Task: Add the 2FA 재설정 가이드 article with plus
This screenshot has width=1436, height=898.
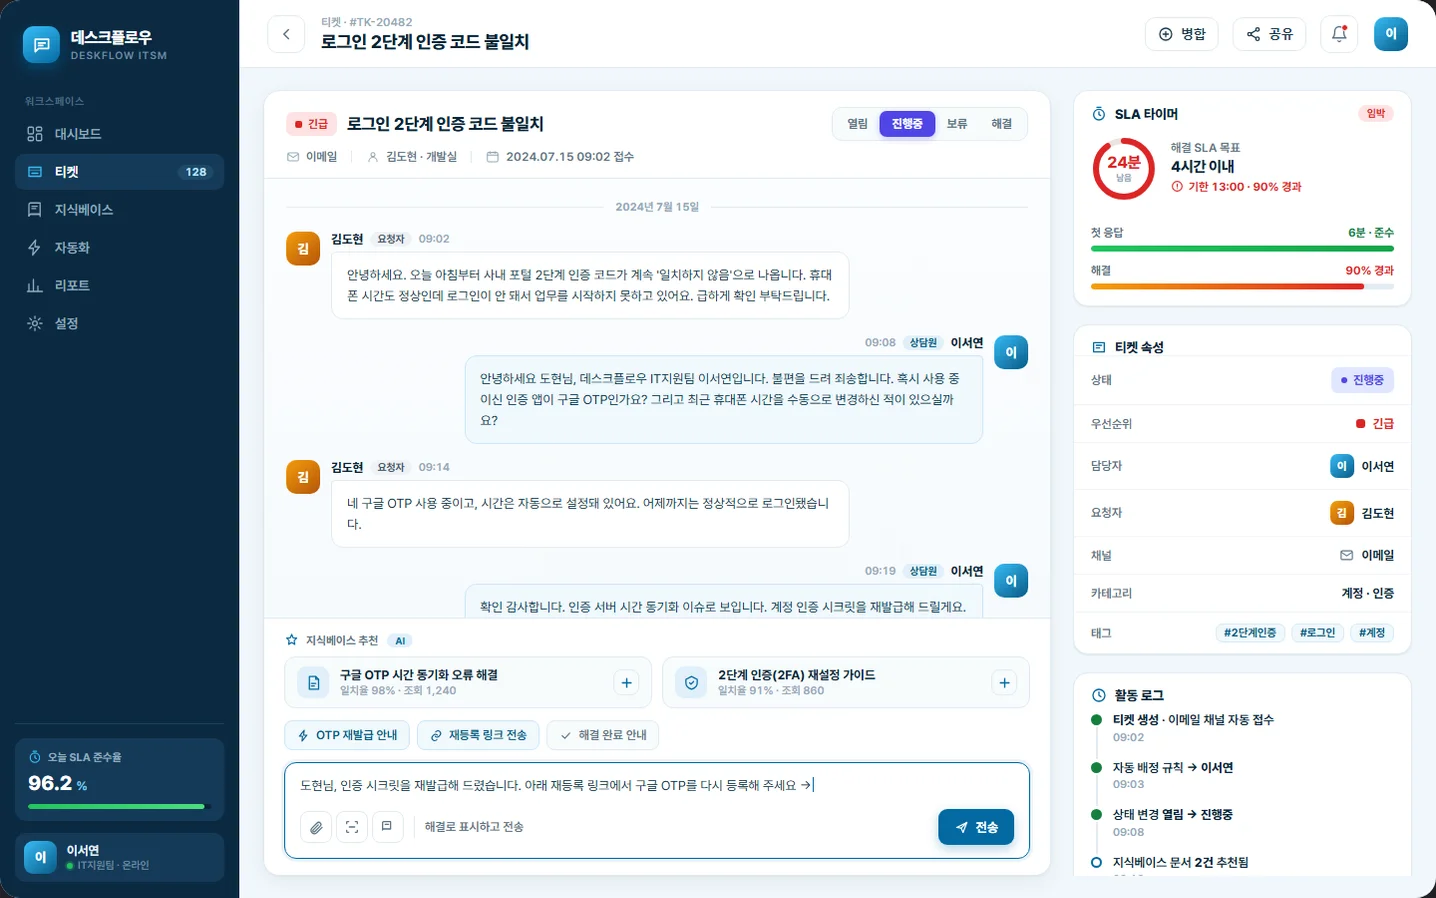Action: (1004, 682)
